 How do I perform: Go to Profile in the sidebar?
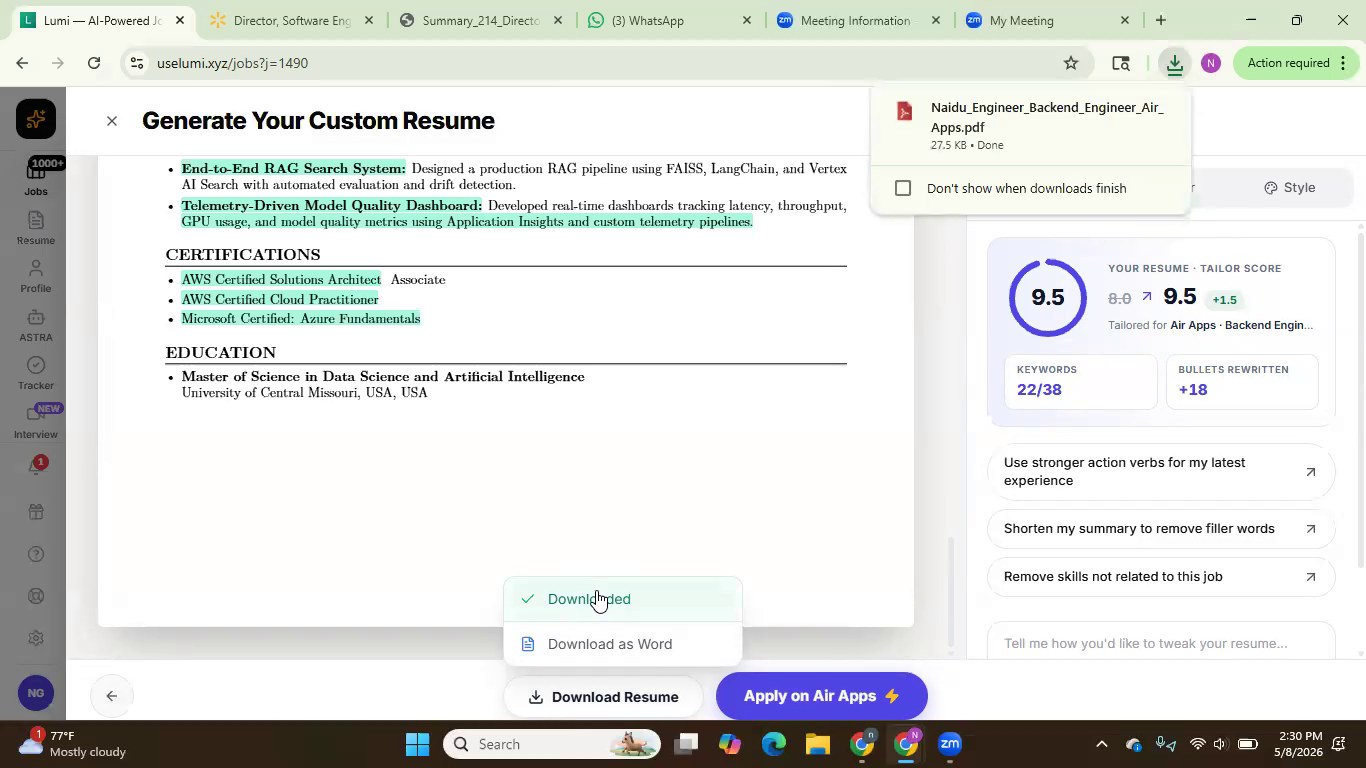(x=35, y=277)
